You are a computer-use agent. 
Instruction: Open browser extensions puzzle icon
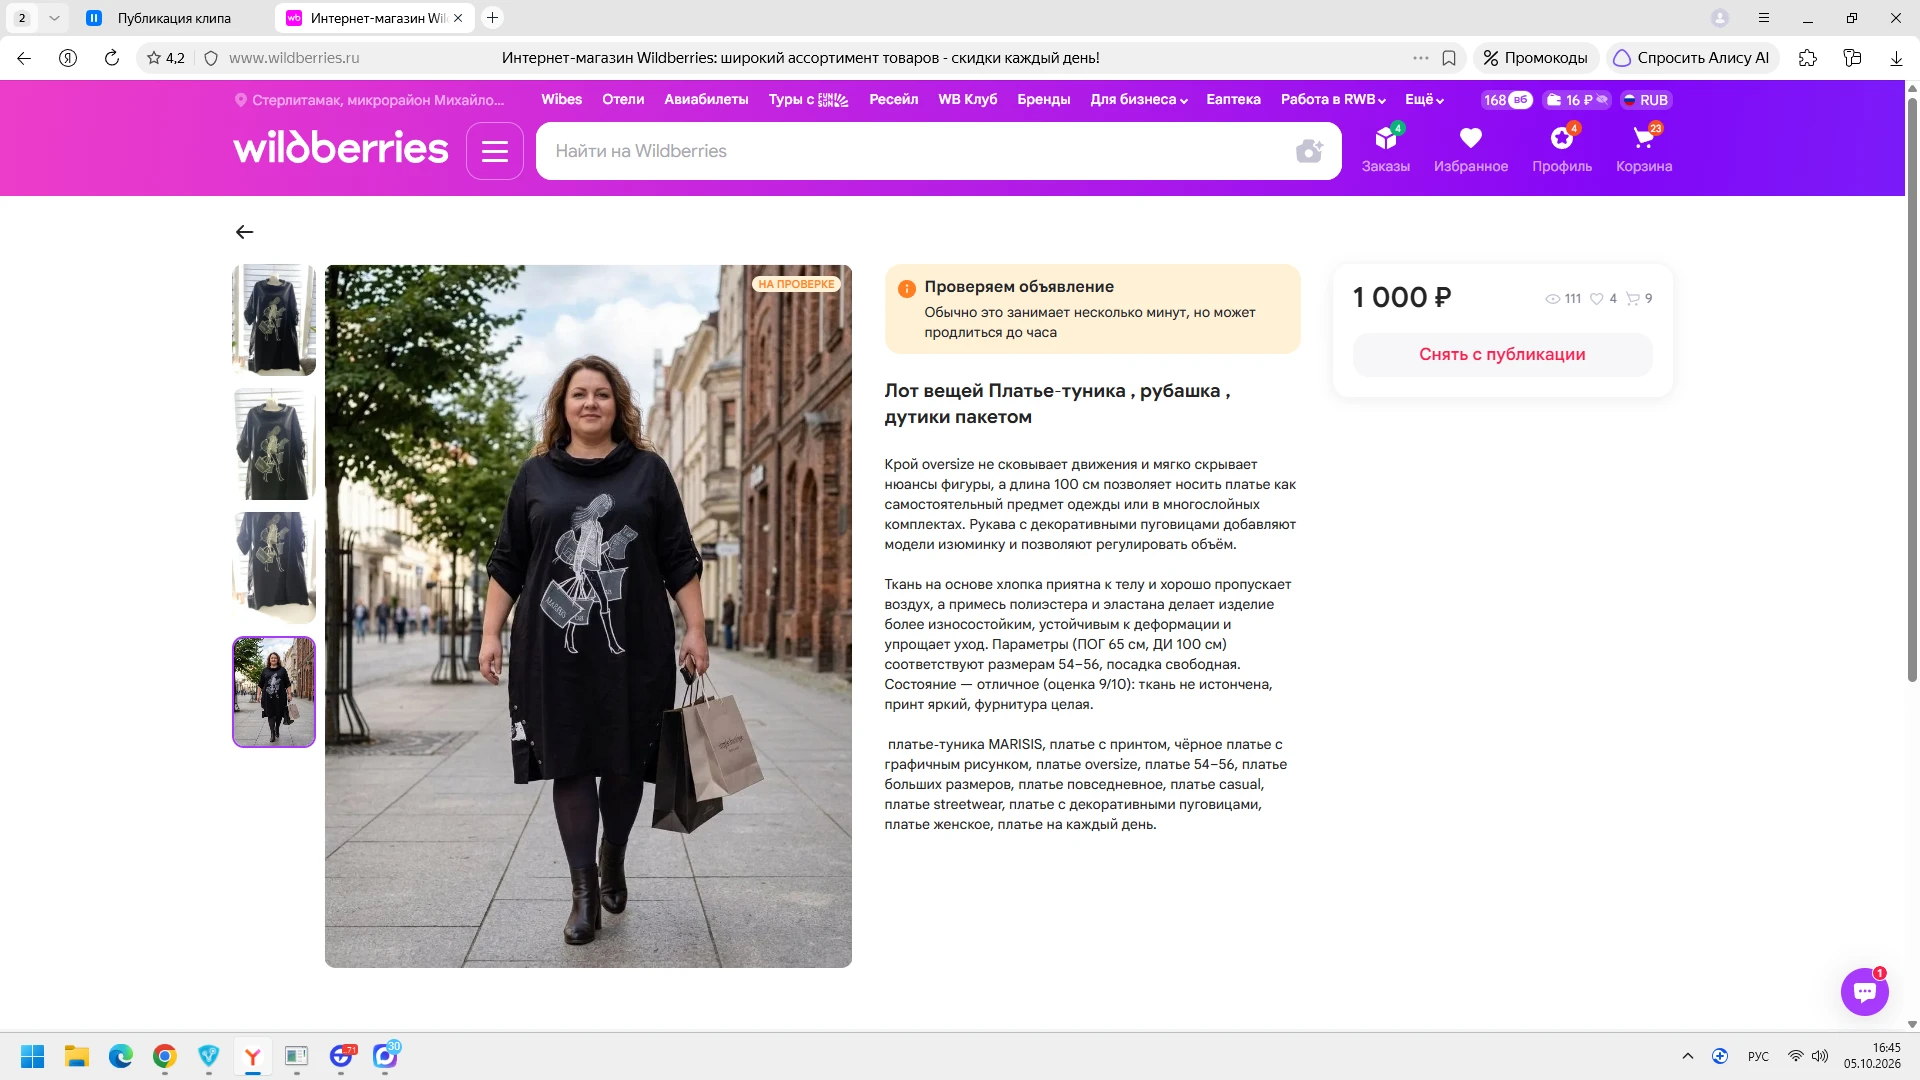point(1807,58)
